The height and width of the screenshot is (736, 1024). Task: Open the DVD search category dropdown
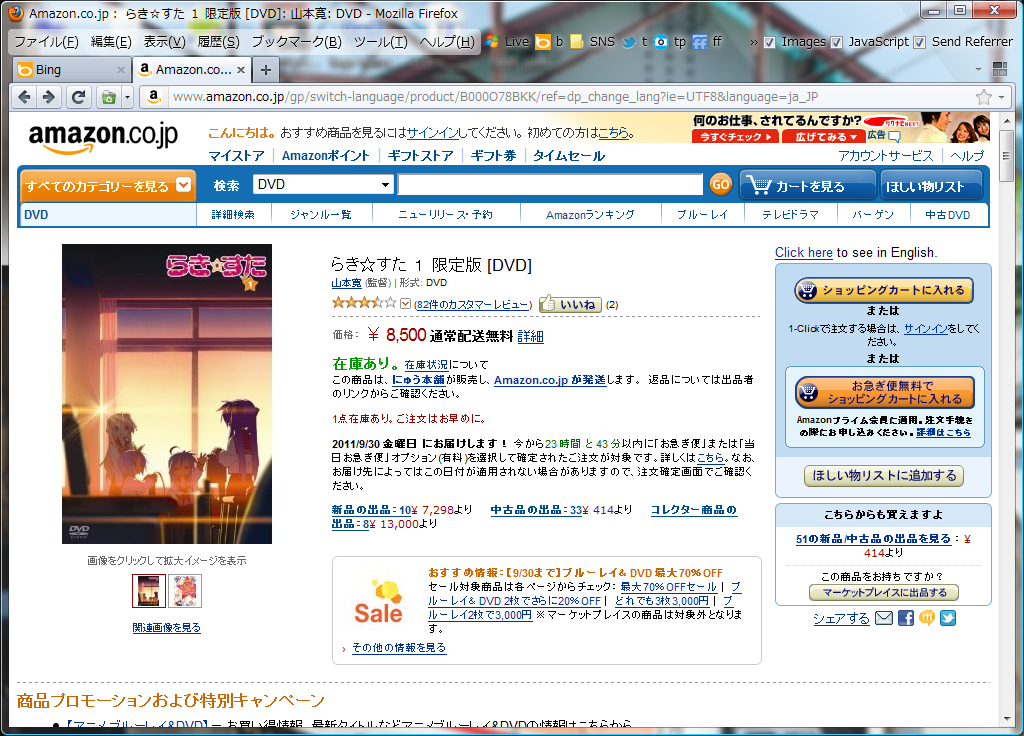pos(323,184)
